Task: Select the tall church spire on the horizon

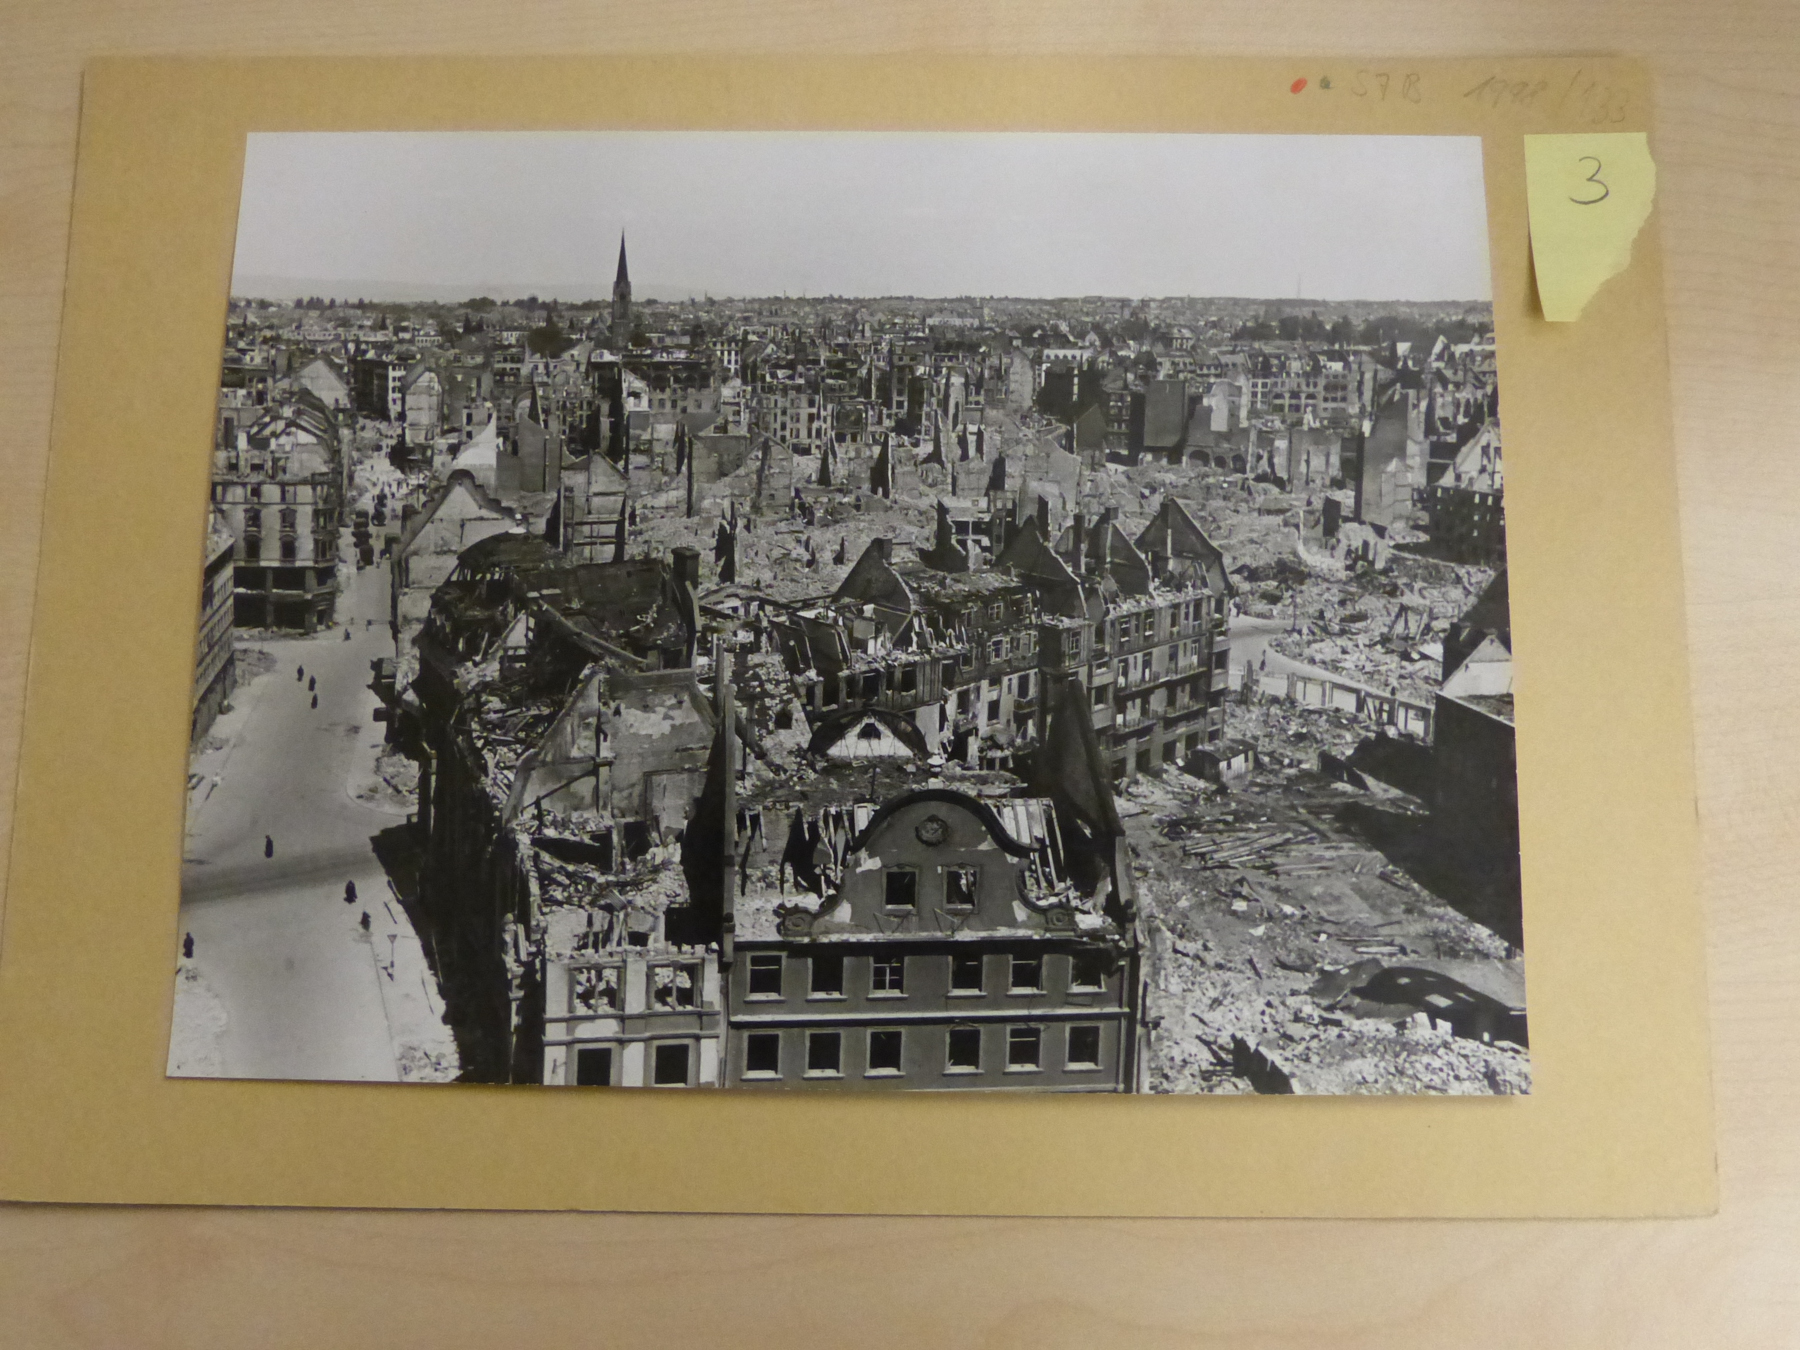Action: point(621,272)
